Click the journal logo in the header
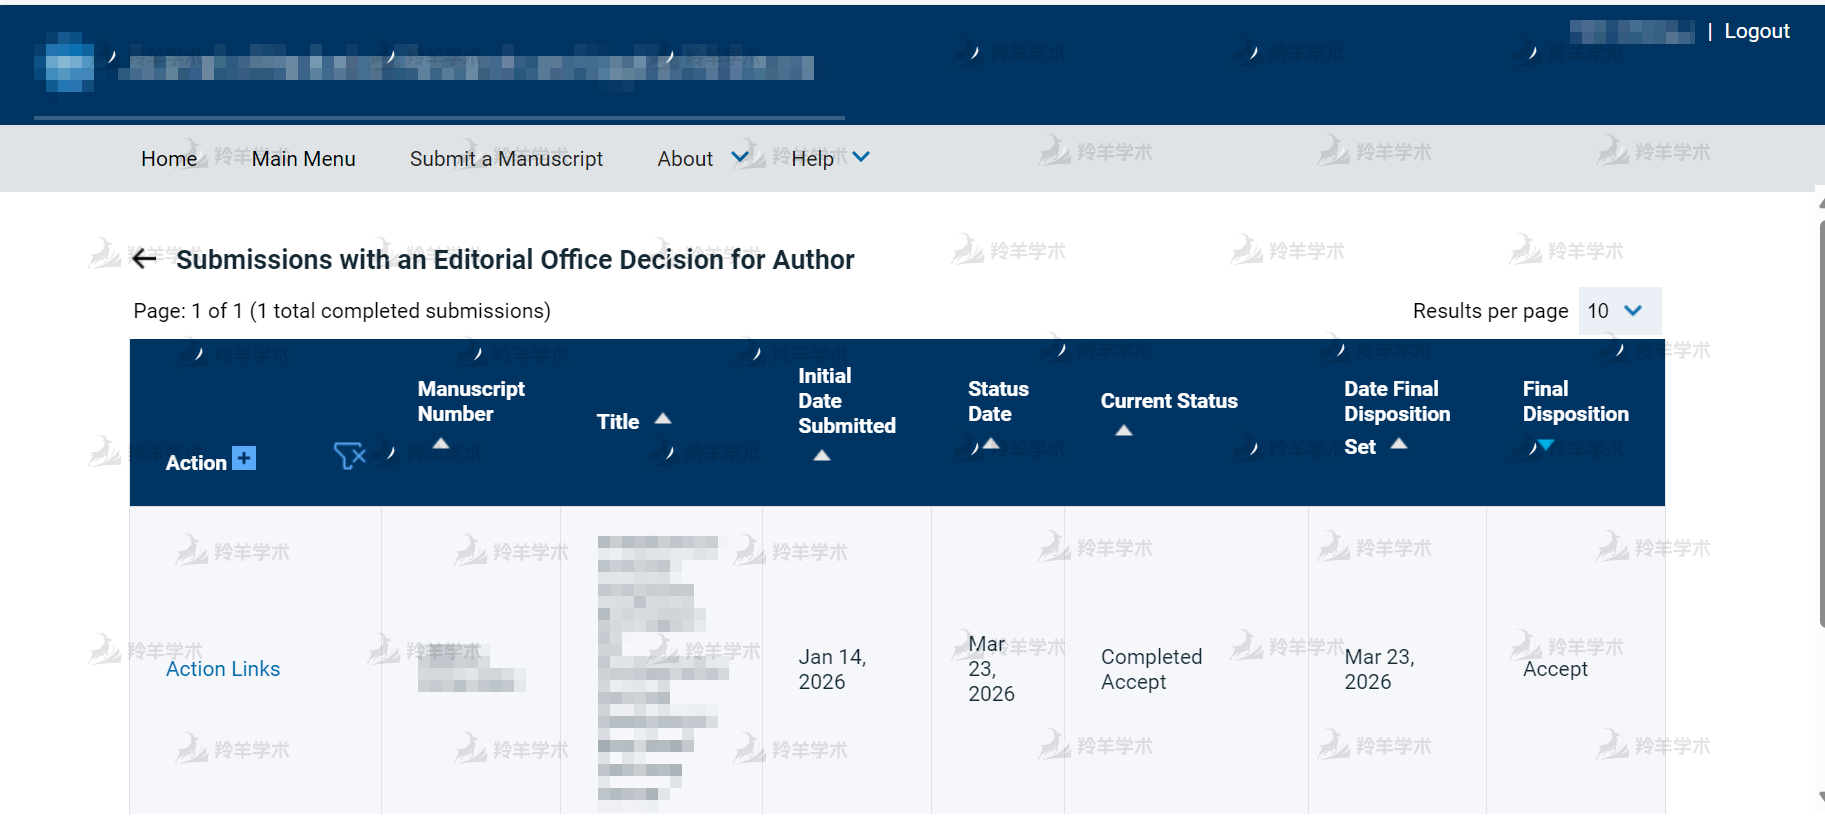 pos(66,64)
